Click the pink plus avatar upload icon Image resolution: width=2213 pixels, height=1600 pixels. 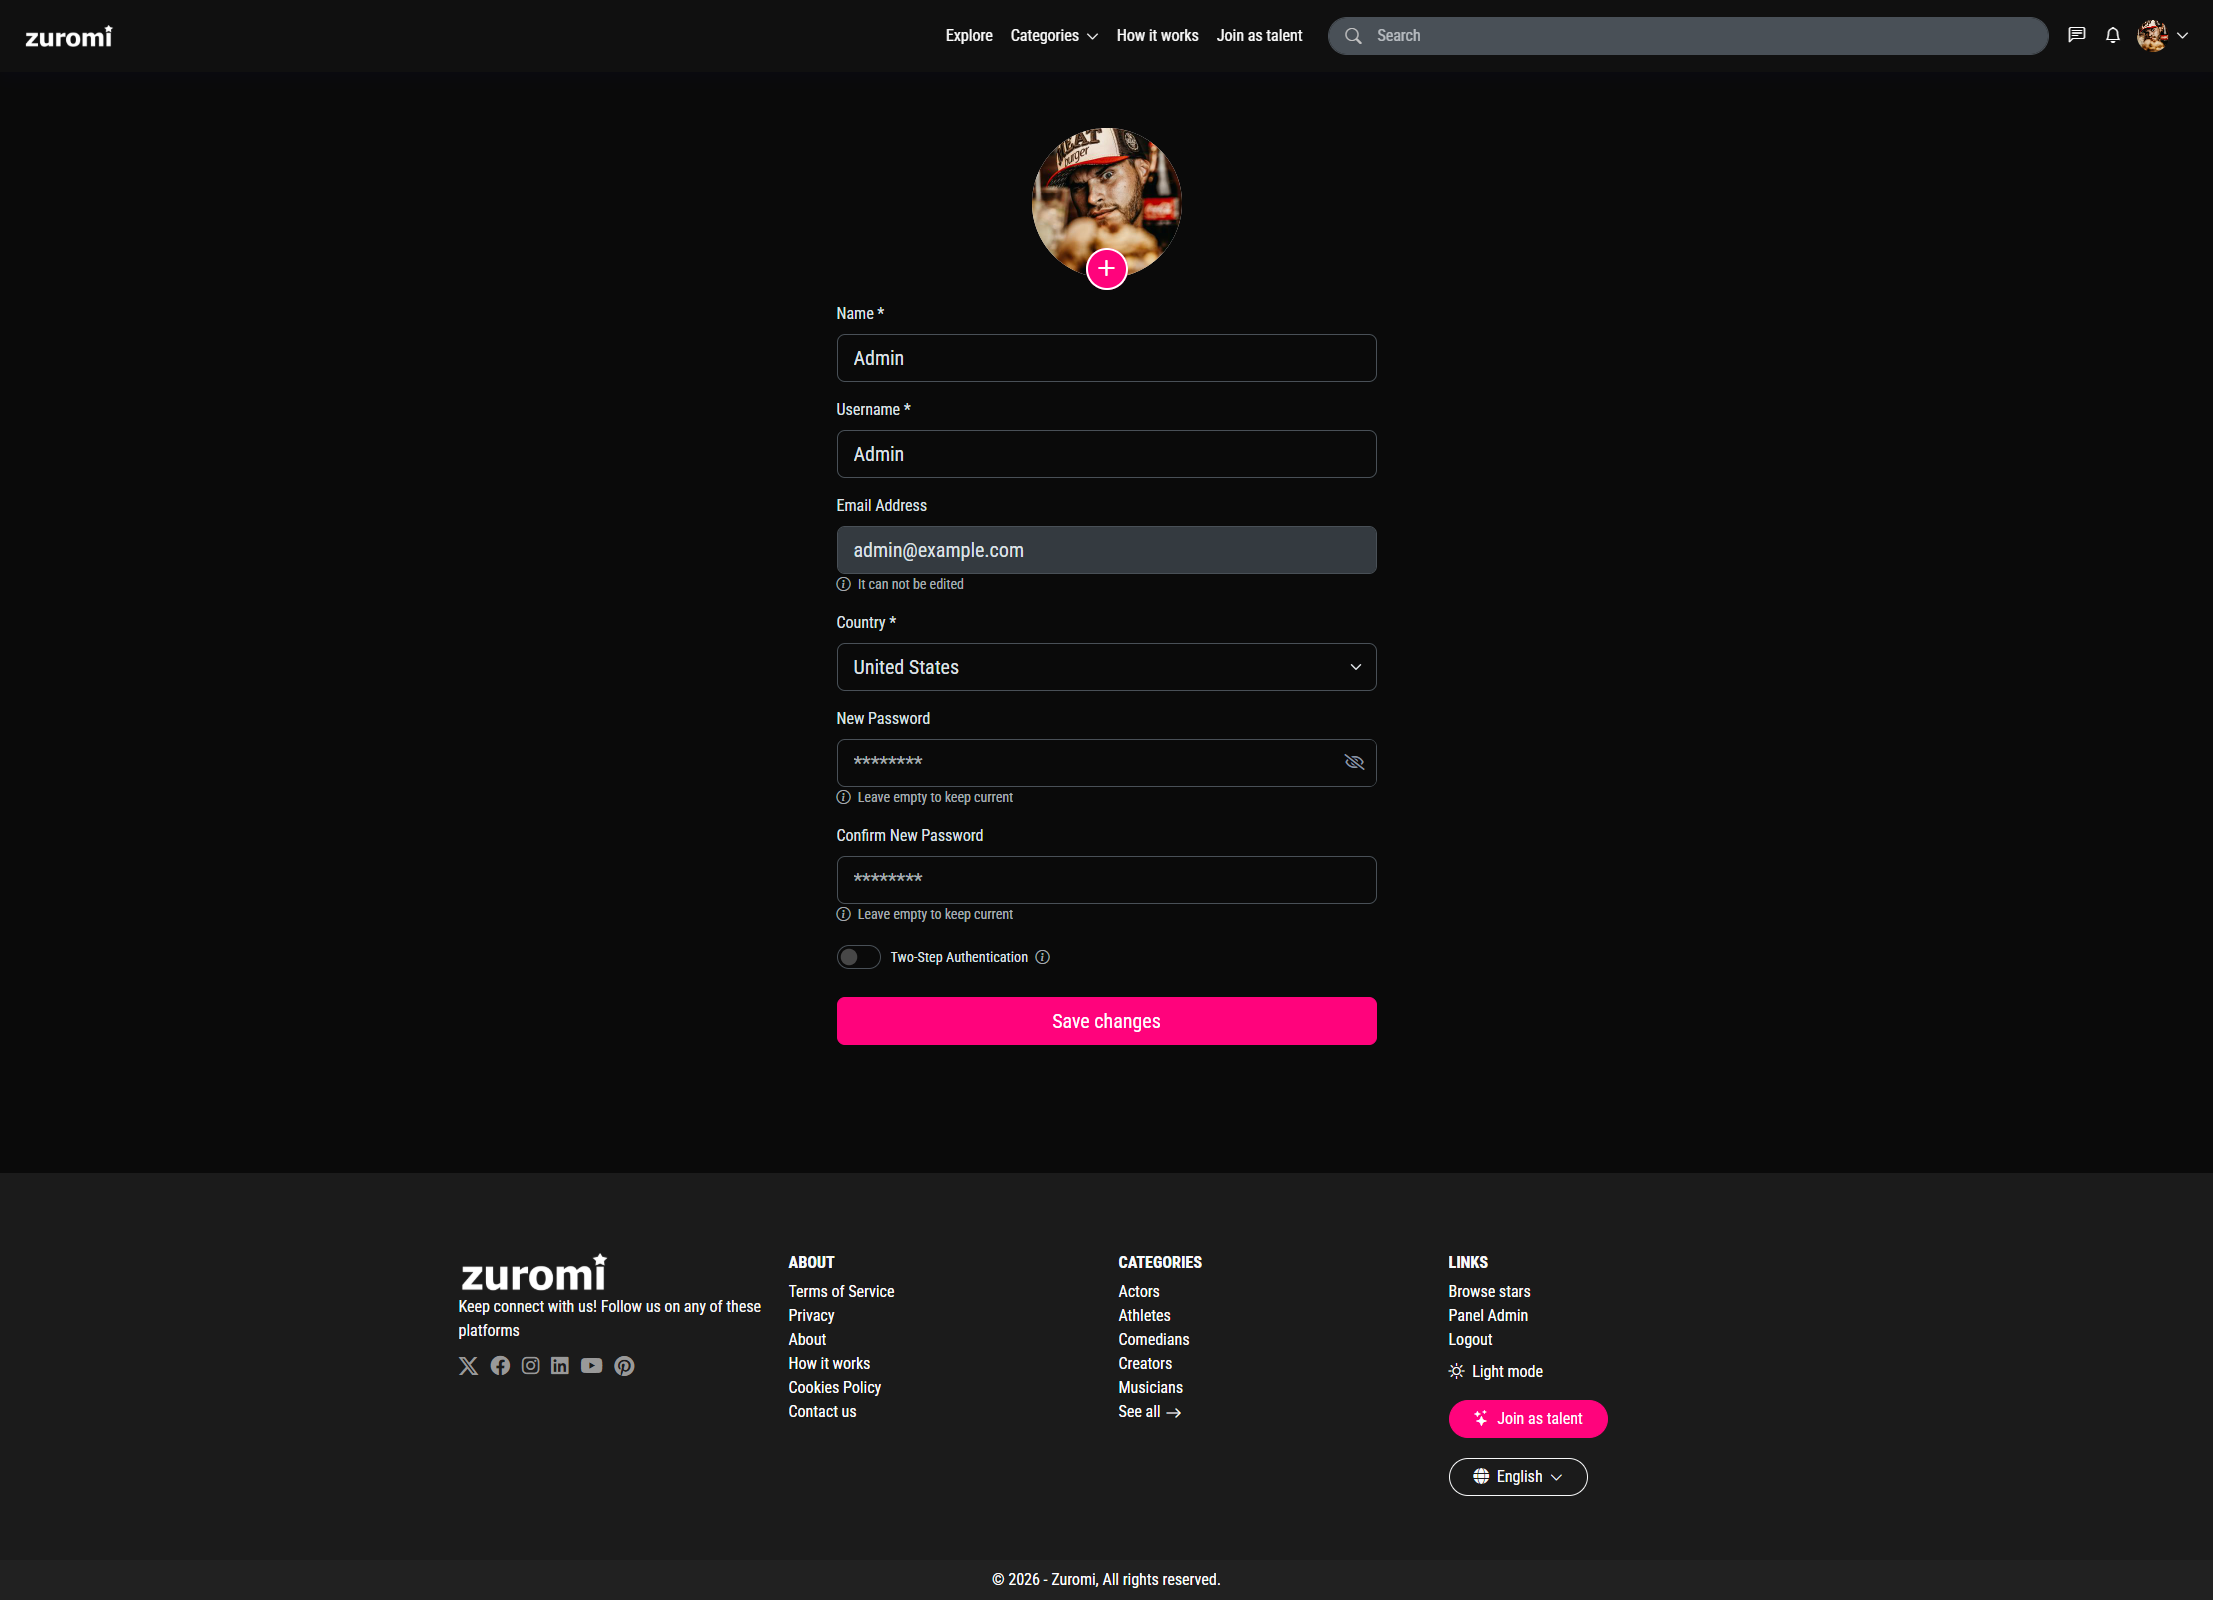click(x=1106, y=268)
